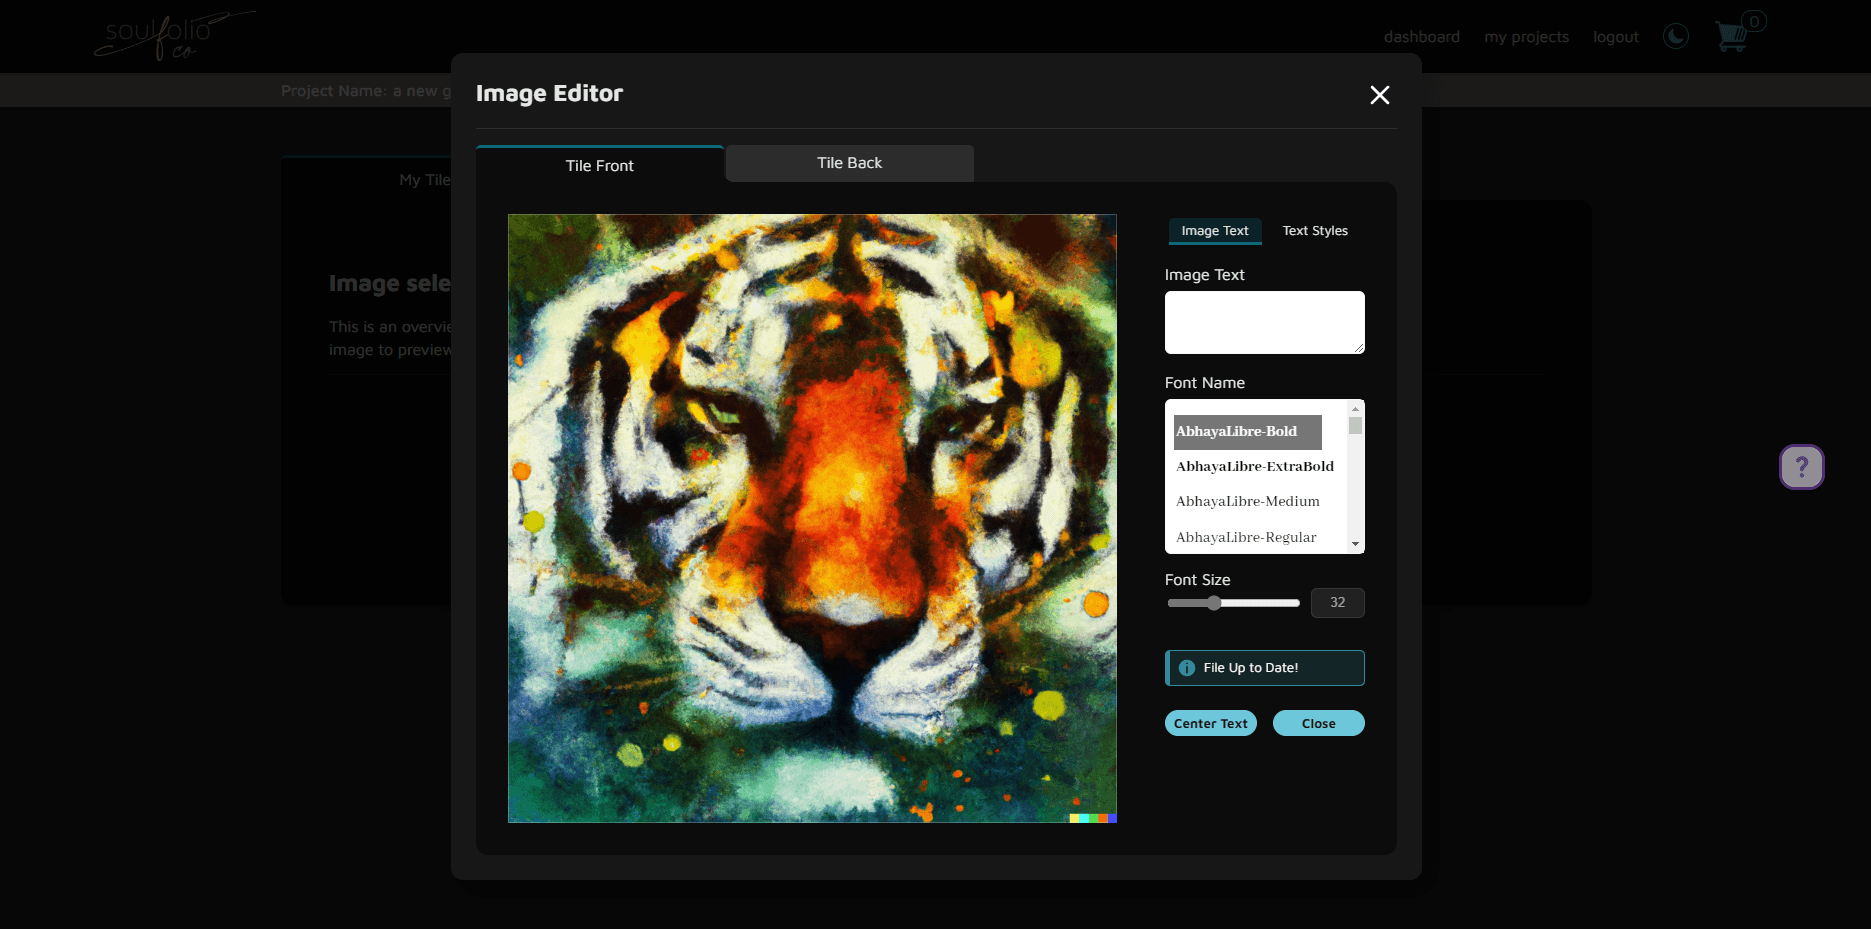Viewport: 1871px width, 929px height.
Task: Open the dashboard page
Action: tap(1421, 36)
